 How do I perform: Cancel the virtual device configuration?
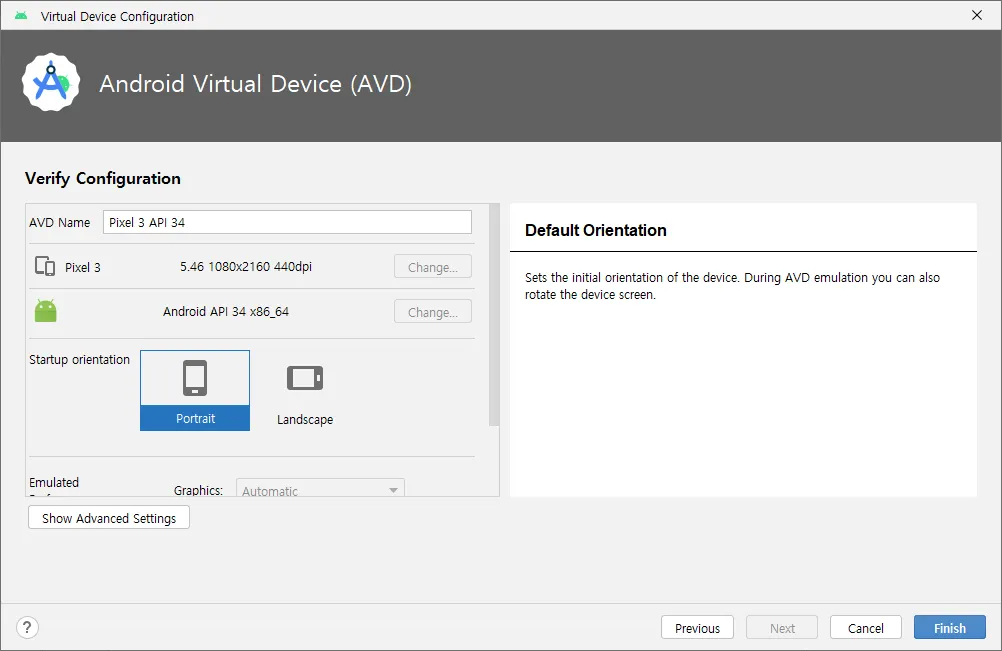(866, 628)
